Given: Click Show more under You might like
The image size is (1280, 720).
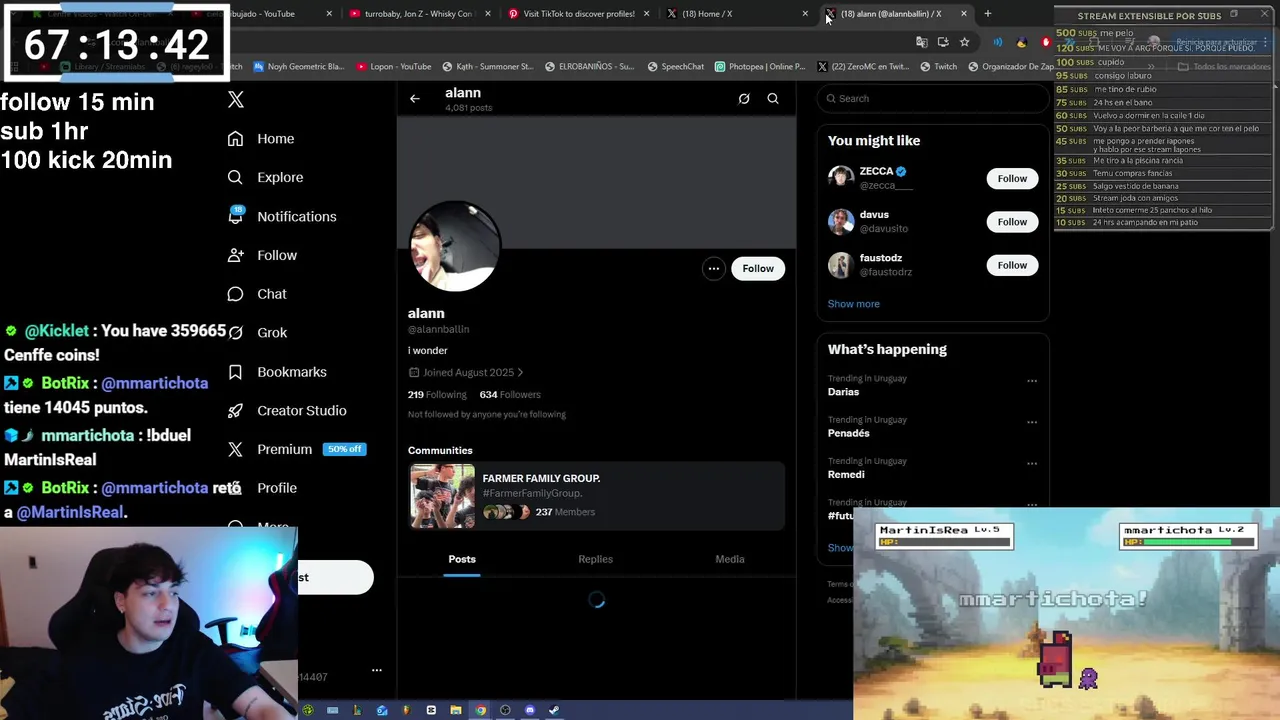Looking at the screenshot, I should pos(853,304).
